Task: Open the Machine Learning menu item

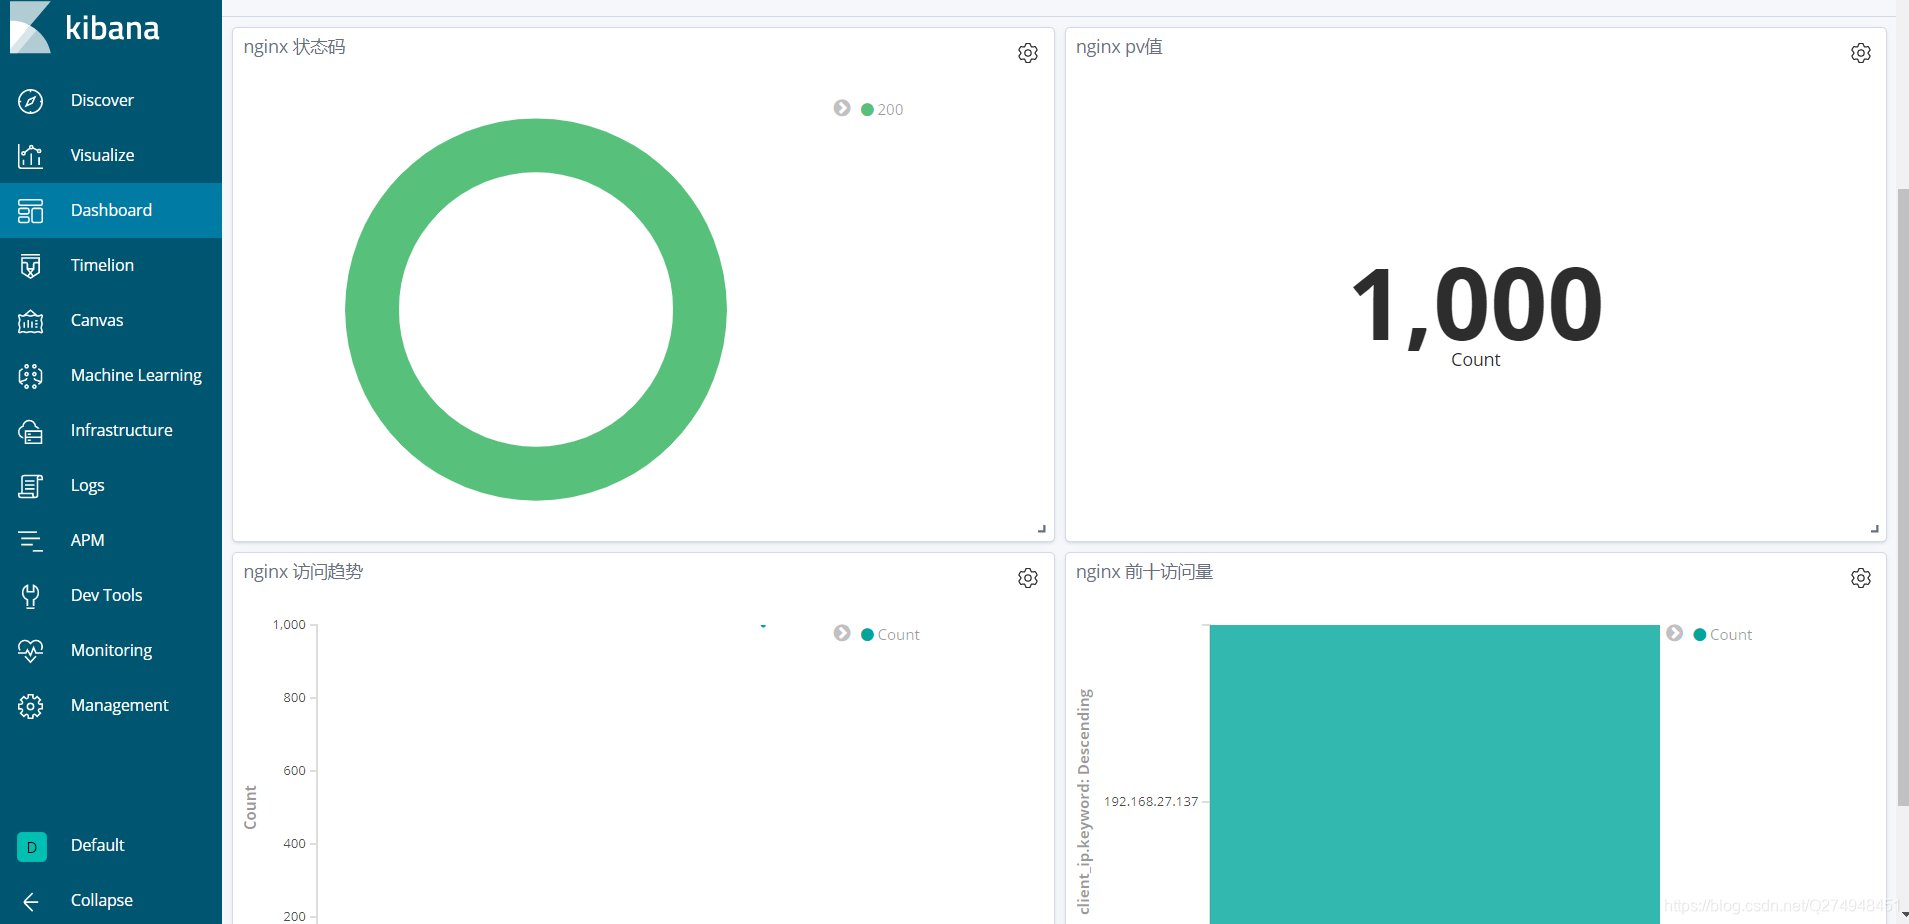Action: click(x=136, y=375)
